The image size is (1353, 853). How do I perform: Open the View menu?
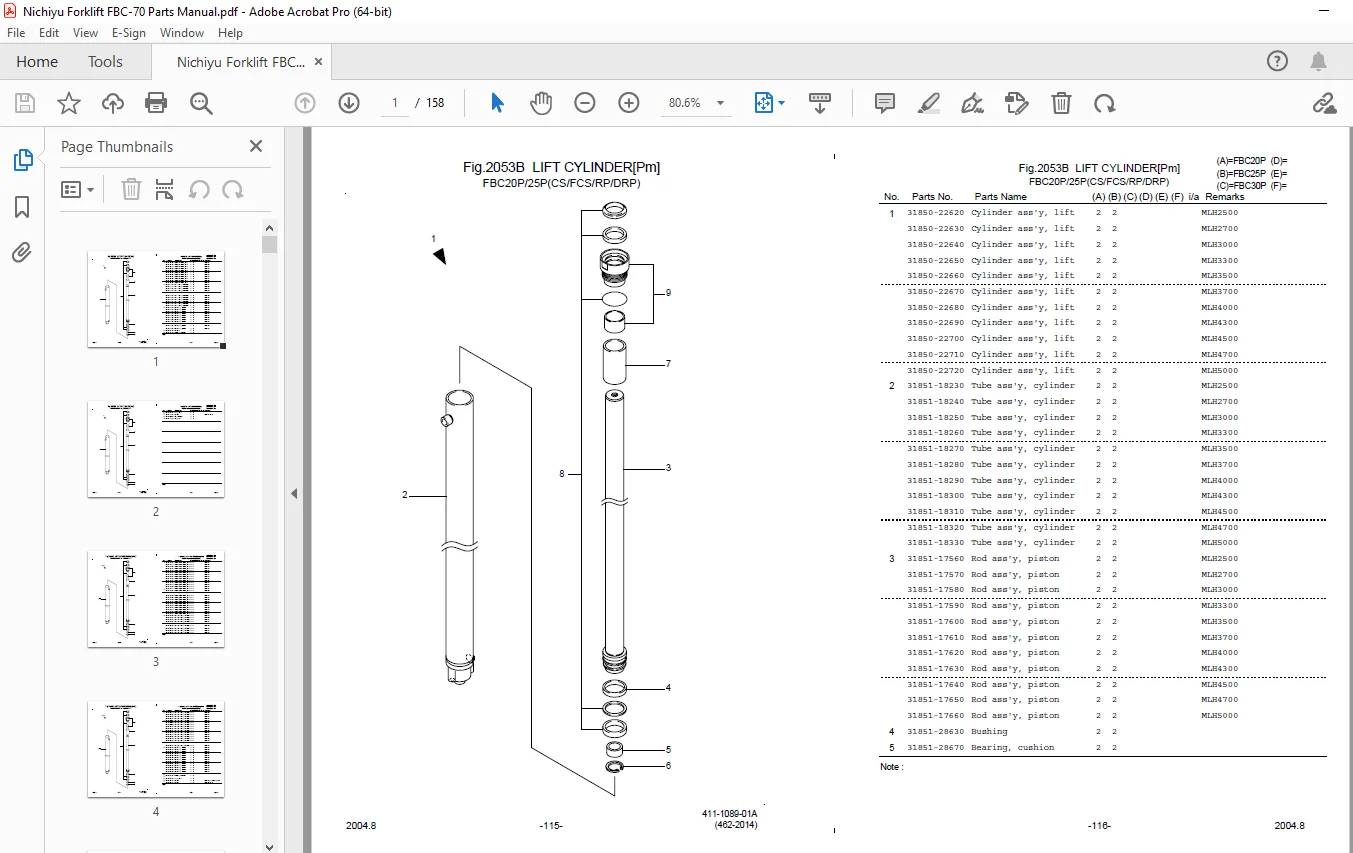point(85,33)
